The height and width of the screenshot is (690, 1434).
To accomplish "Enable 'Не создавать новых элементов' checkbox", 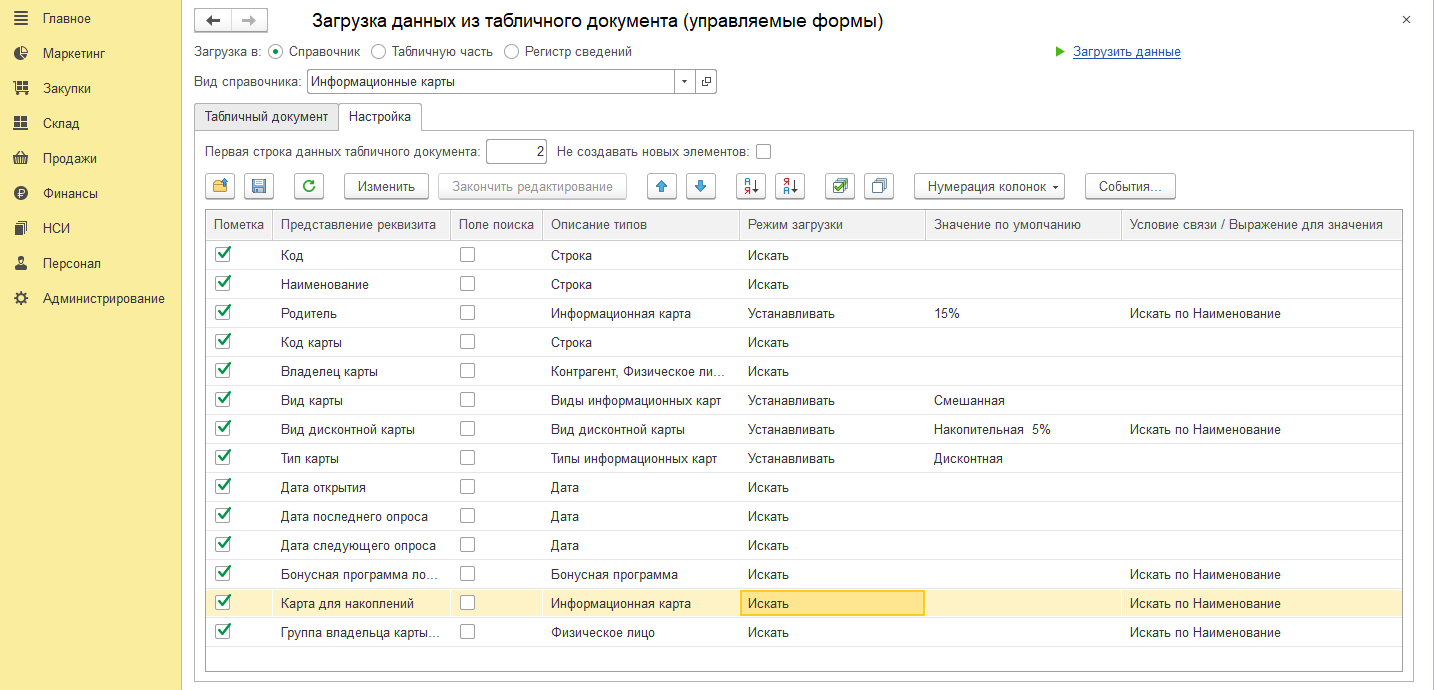I will [764, 152].
